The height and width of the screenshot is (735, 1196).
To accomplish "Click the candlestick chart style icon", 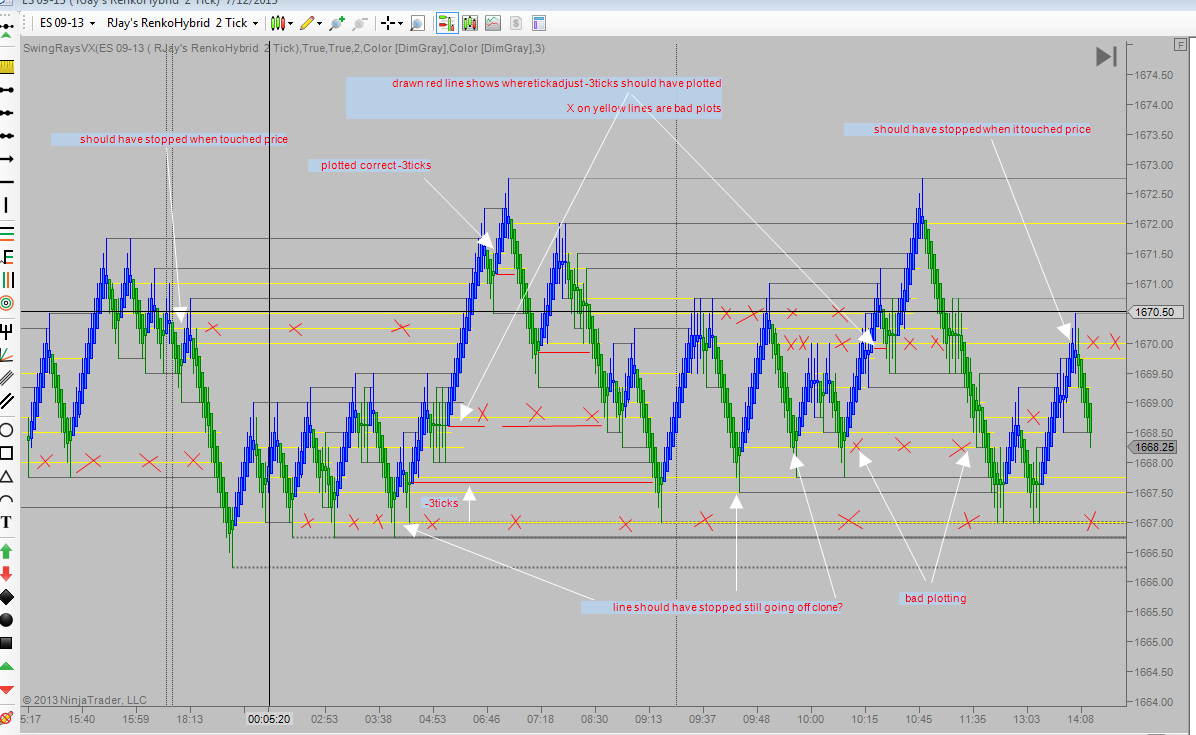I will click(278, 23).
